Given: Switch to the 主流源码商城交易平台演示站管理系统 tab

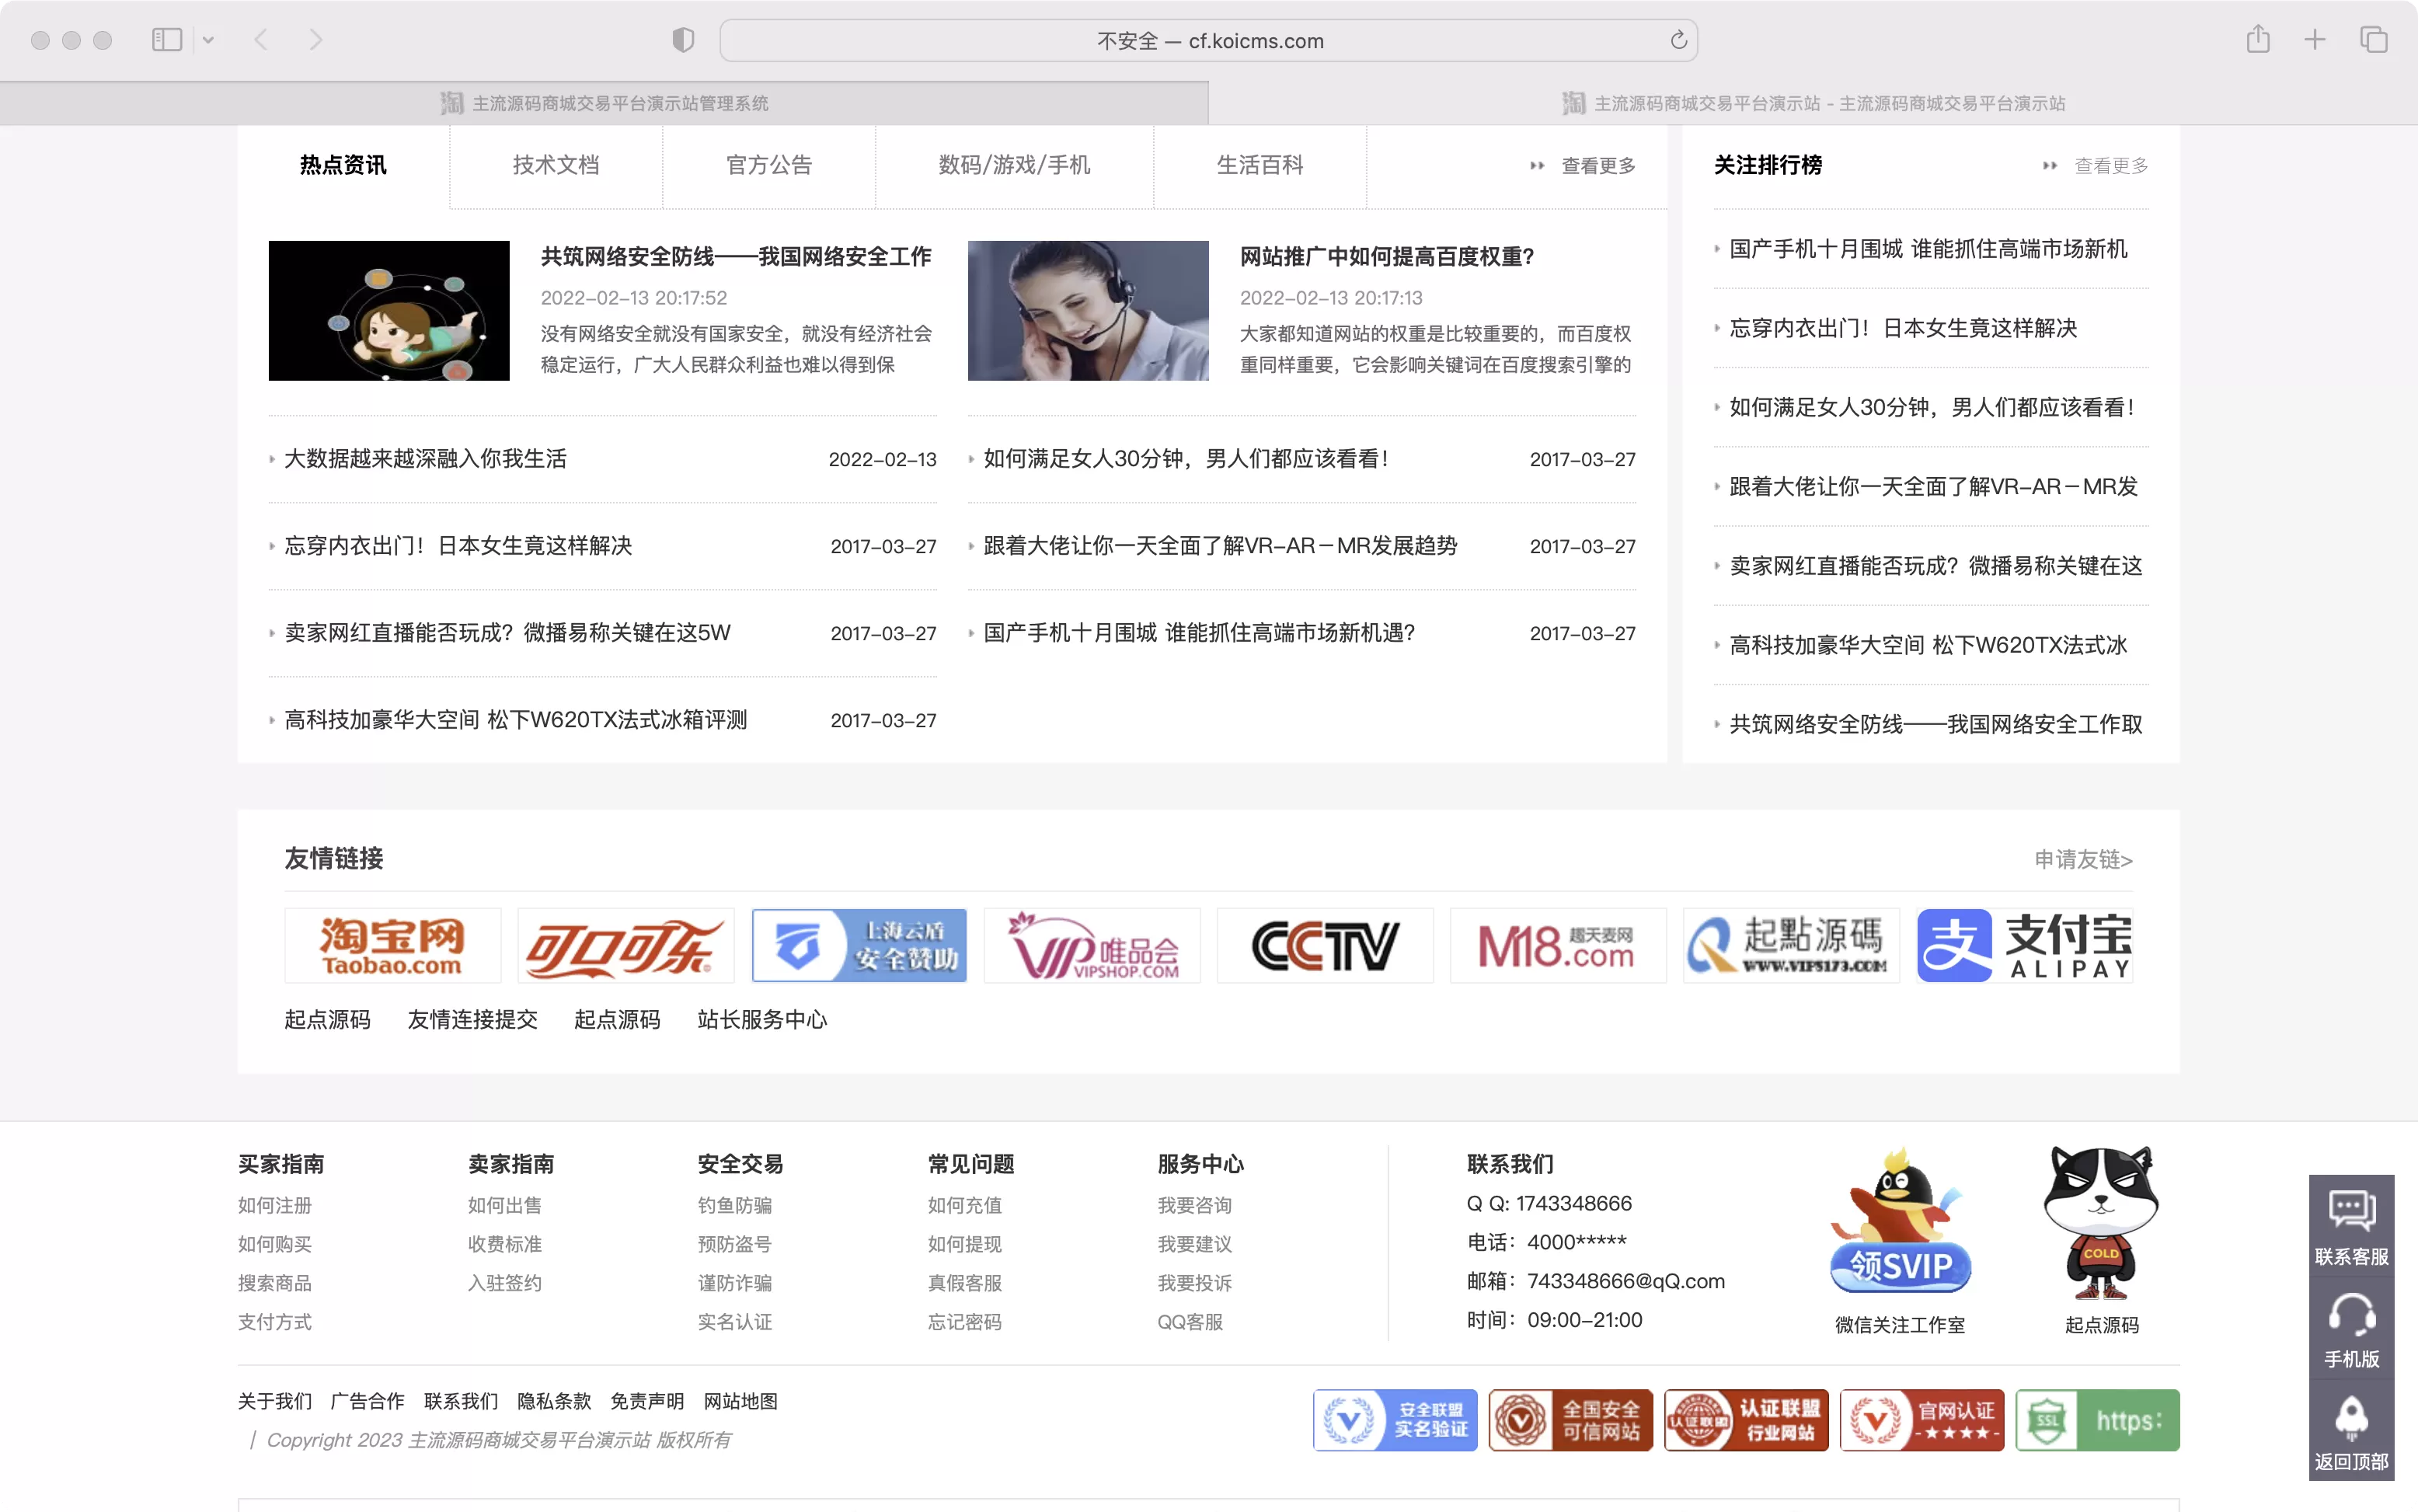Looking at the screenshot, I should pyautogui.click(x=604, y=103).
